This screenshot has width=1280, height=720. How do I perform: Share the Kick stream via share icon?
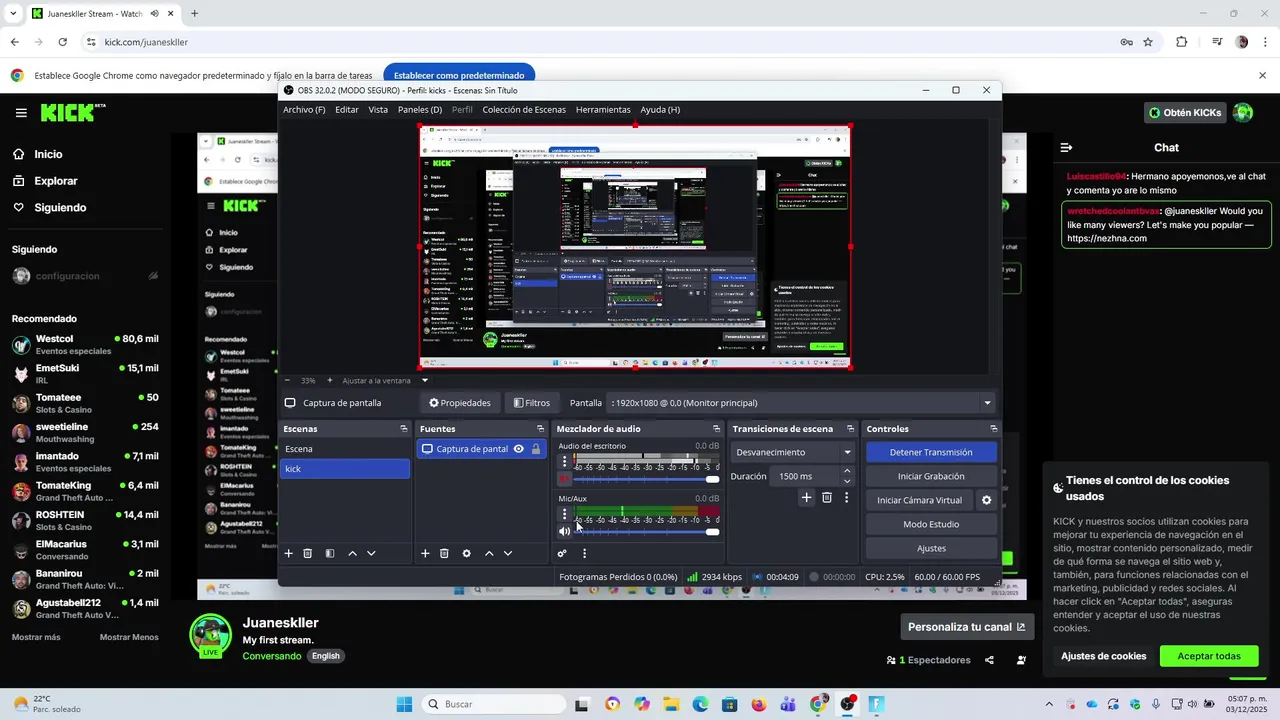[989, 660]
